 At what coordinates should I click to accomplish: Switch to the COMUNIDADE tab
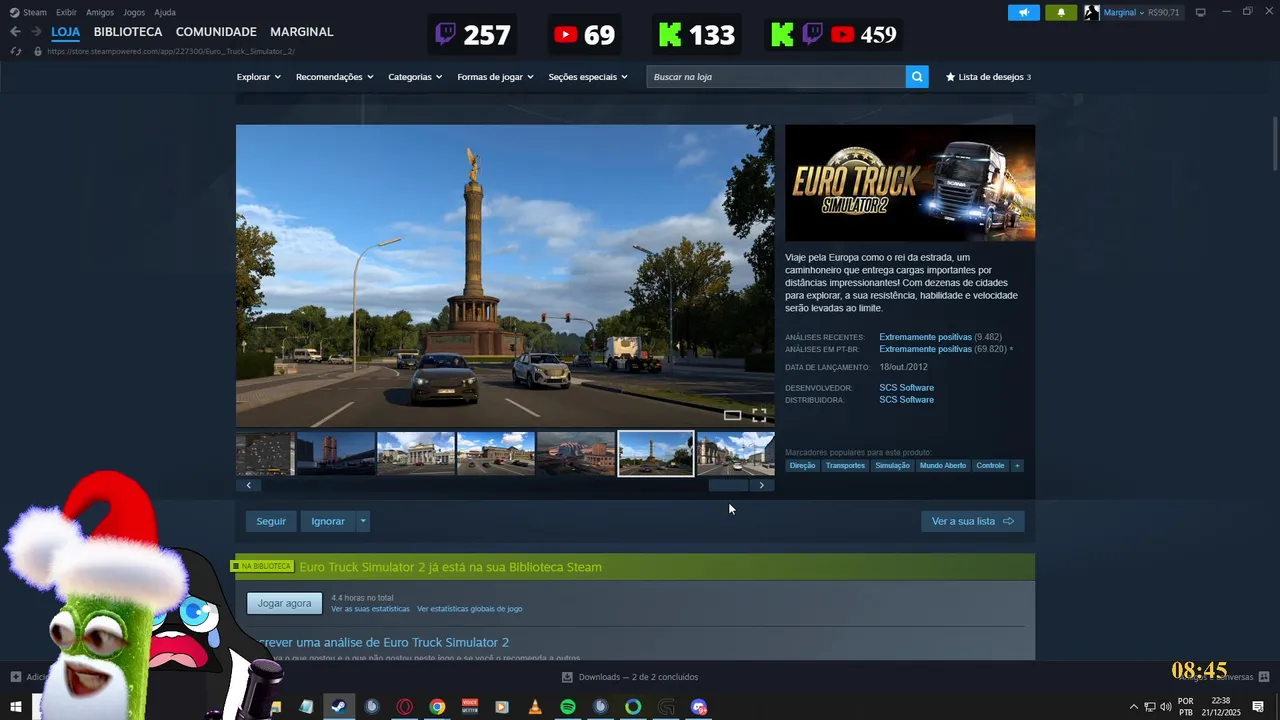[x=216, y=32]
